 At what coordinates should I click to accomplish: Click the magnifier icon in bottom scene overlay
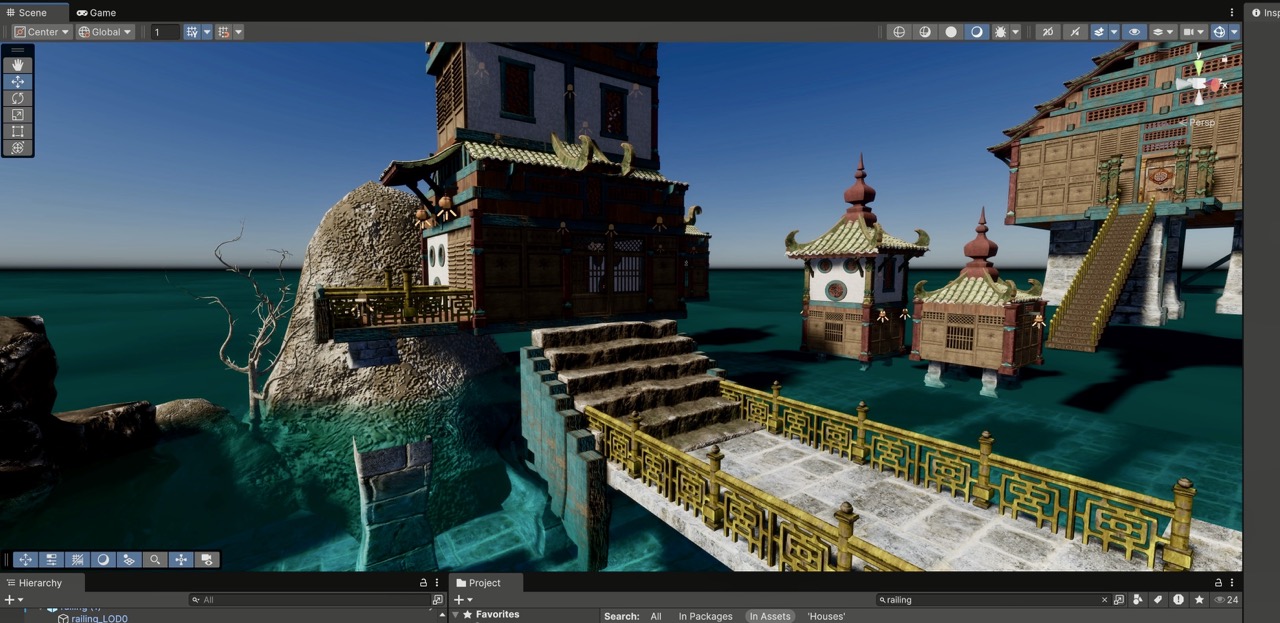(155, 560)
